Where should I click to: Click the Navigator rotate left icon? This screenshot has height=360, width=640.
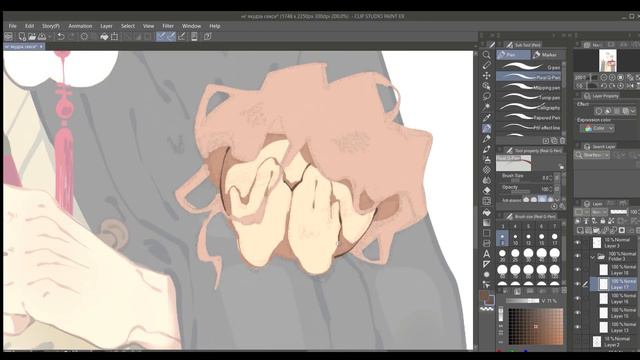[604, 86]
